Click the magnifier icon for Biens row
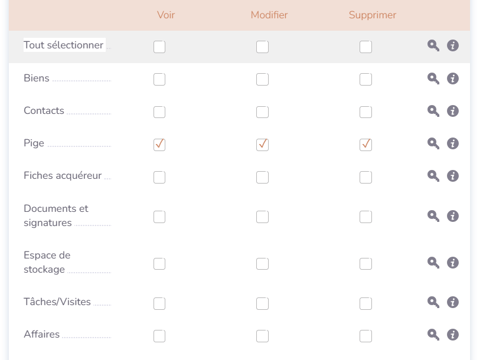Image resolution: width=483 pixels, height=360 pixels. click(x=433, y=79)
